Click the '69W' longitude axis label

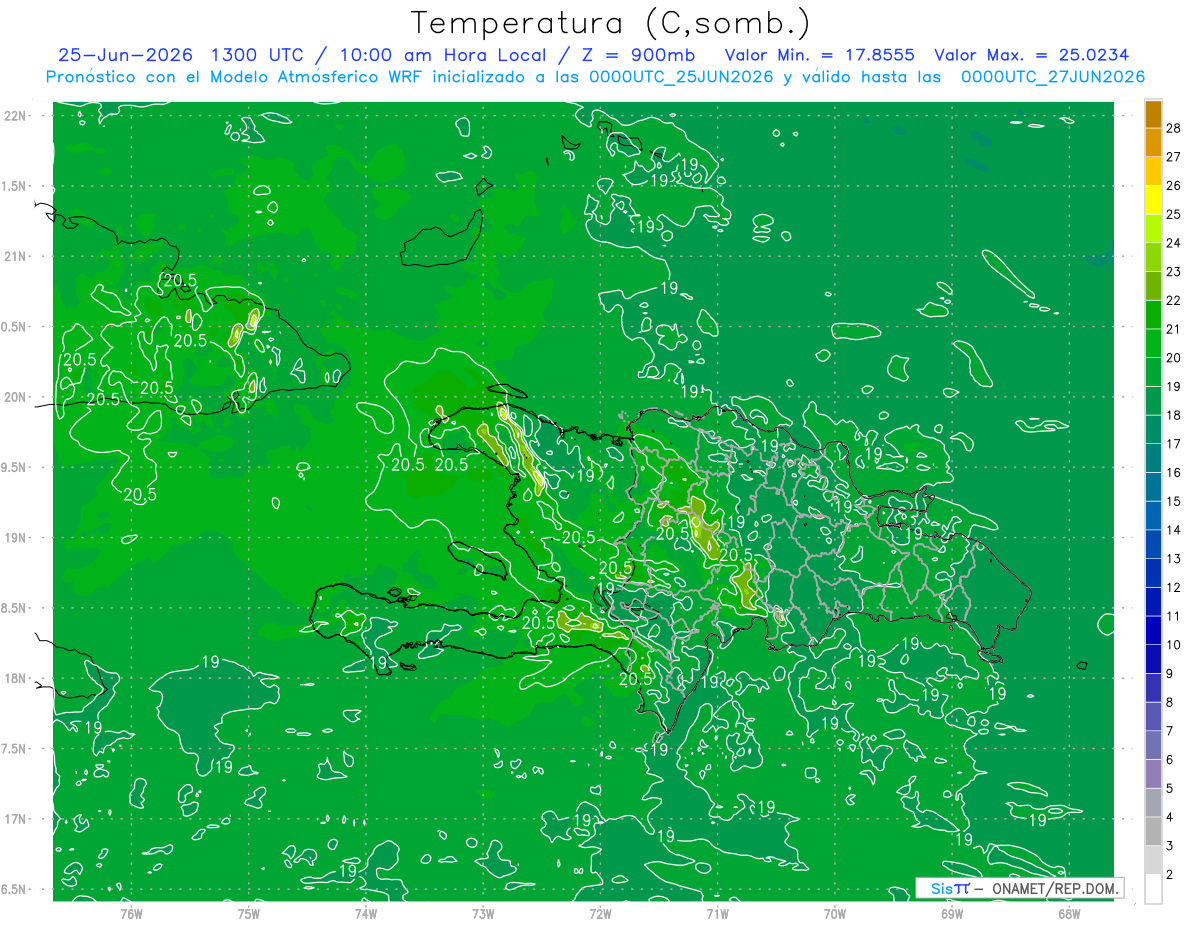952,913
